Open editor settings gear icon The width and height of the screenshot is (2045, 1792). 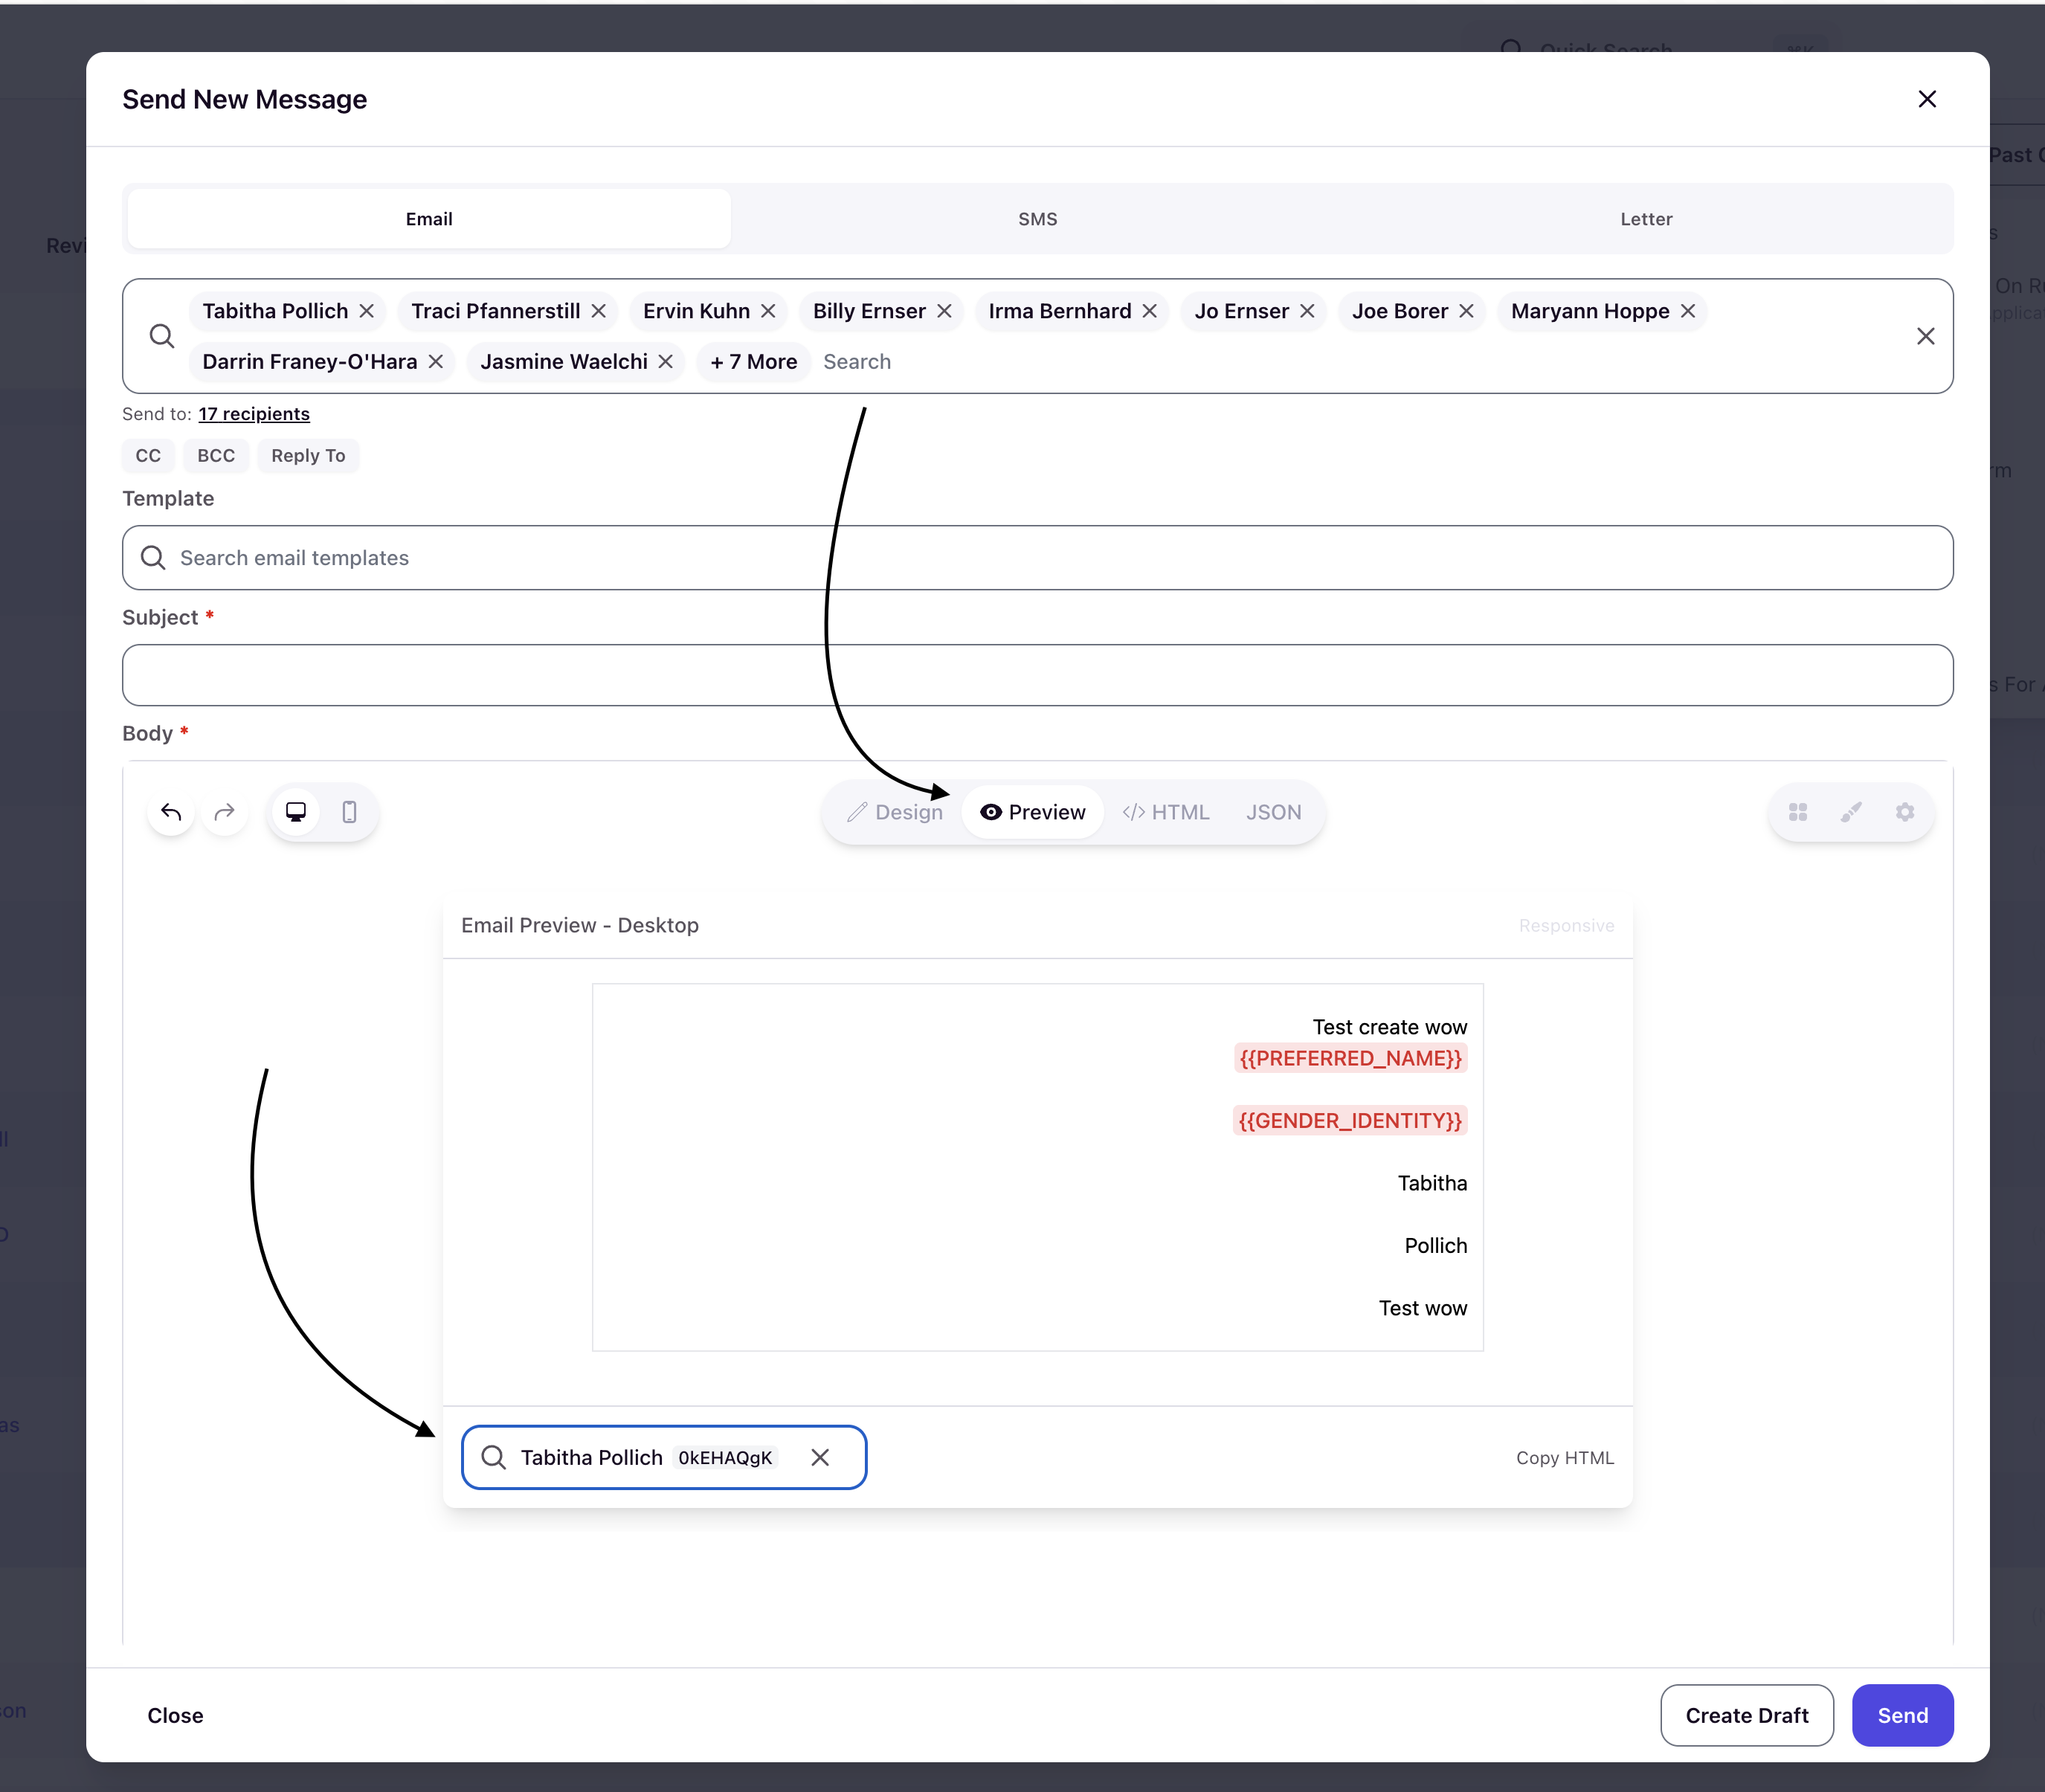click(x=1905, y=812)
